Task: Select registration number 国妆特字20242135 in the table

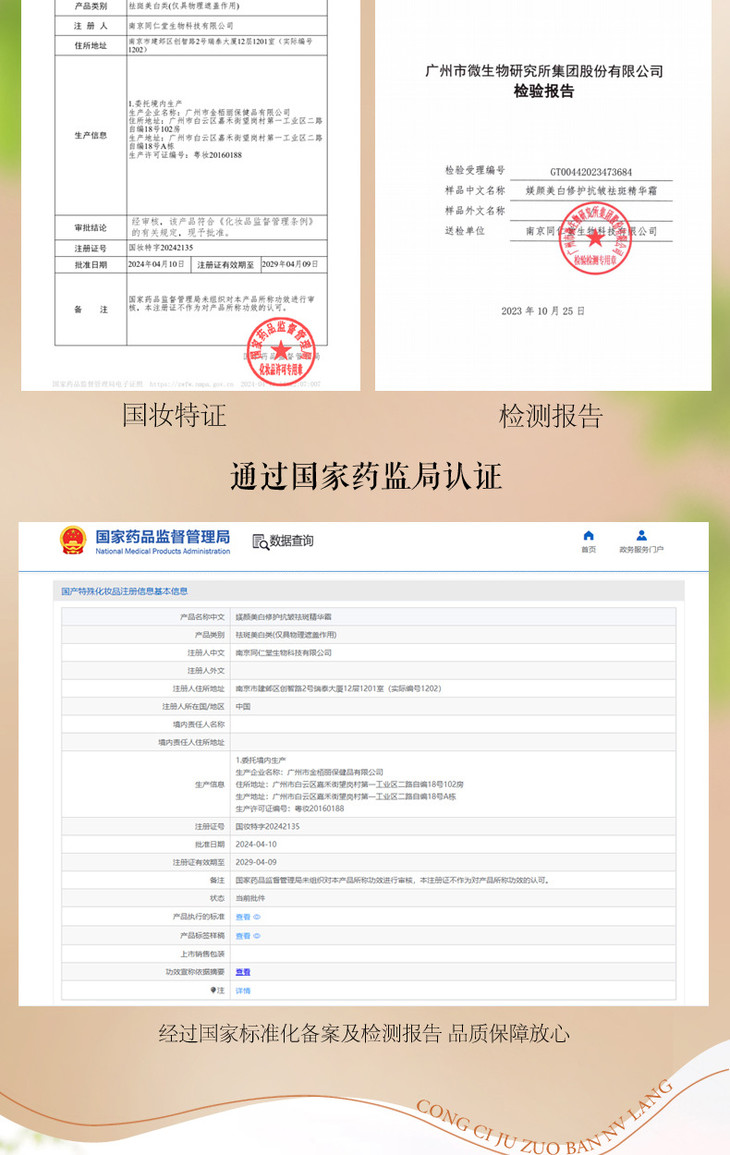Action: point(267,827)
